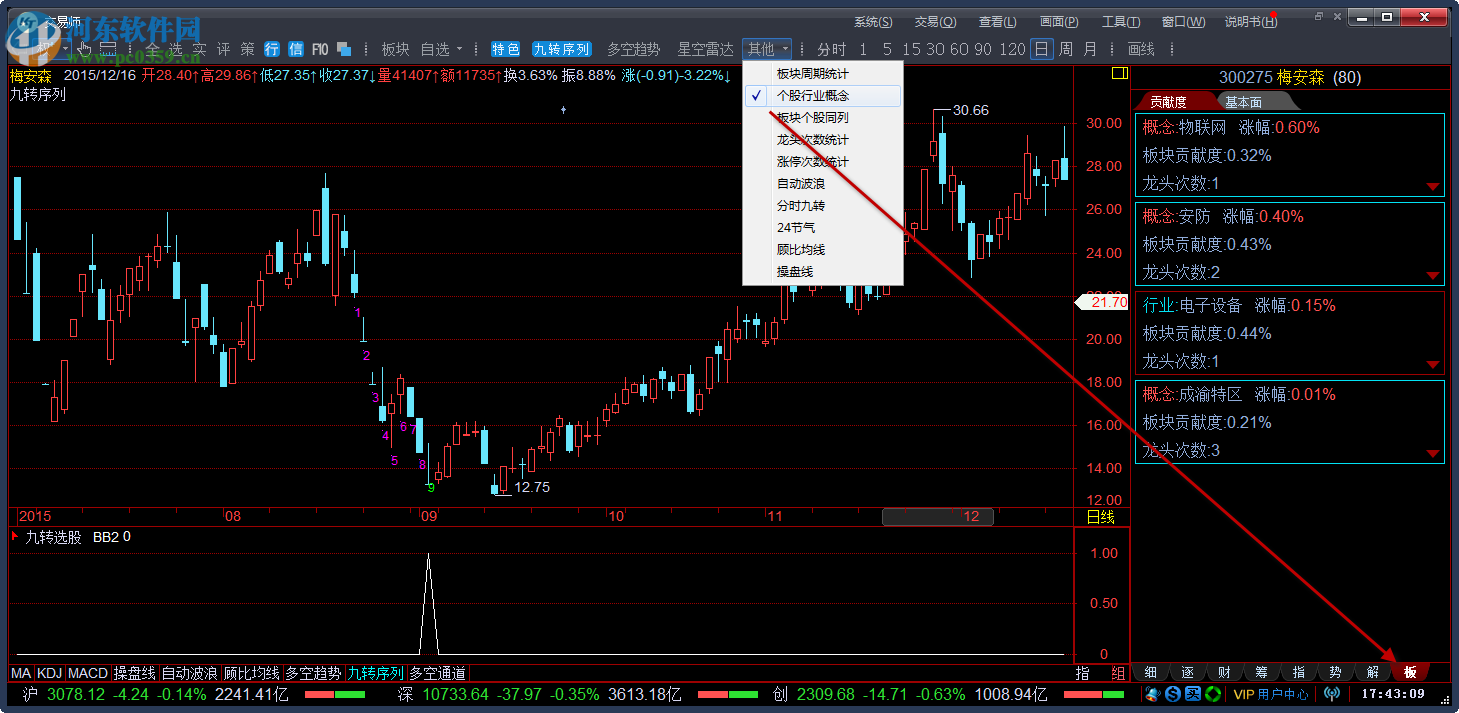The image size is (1459, 713).
Task: Switch to the 周 weekly period
Action: tap(1066, 49)
